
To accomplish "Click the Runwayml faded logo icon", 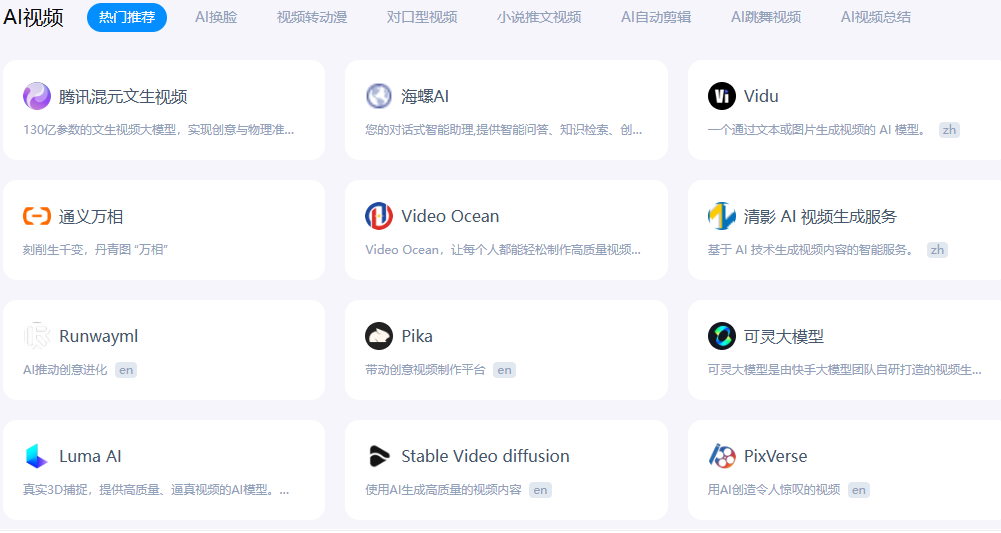I will coord(37,336).
